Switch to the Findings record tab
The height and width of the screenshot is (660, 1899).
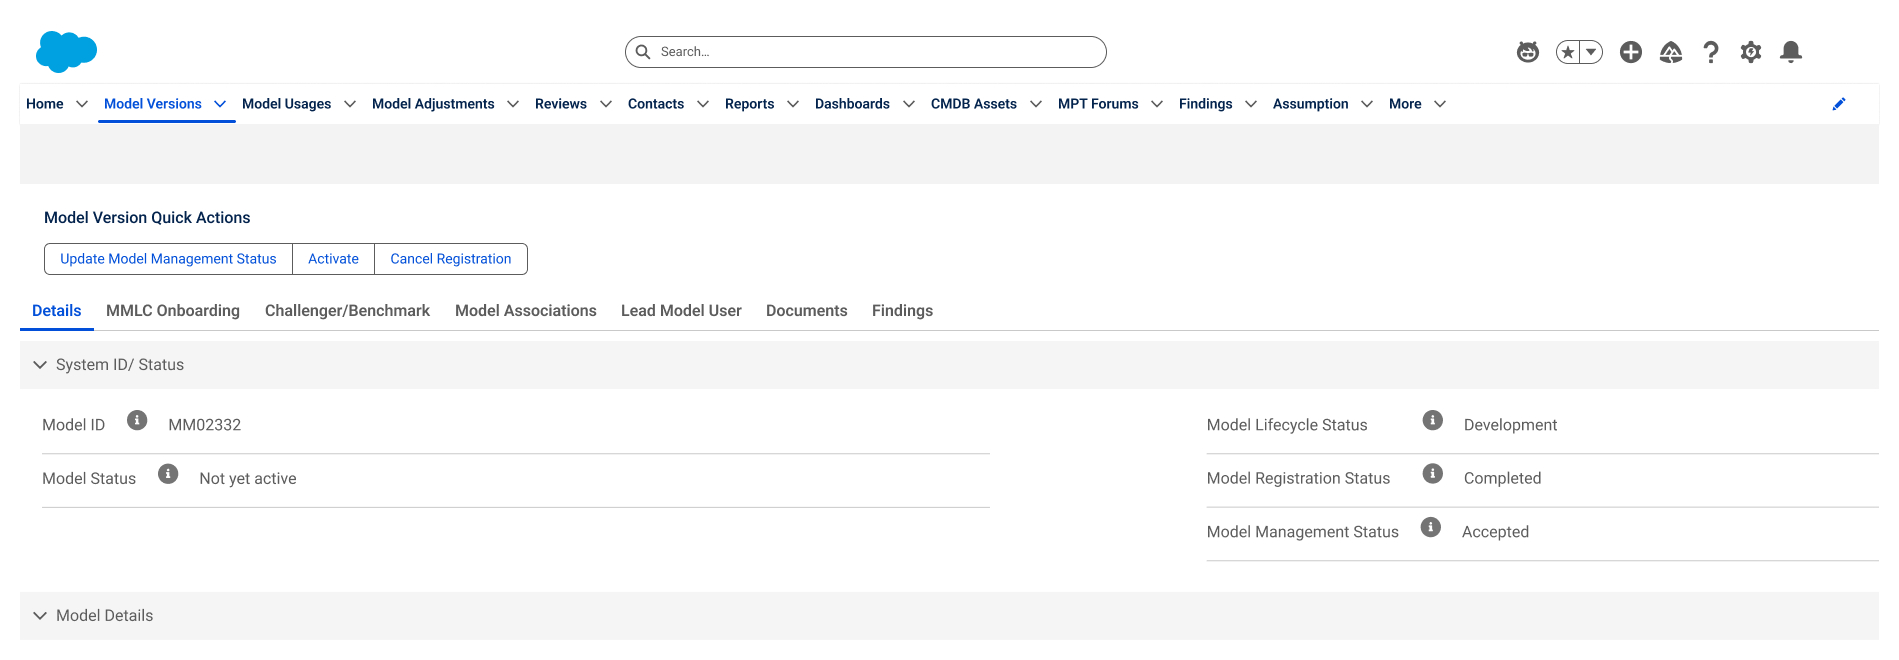tap(902, 311)
